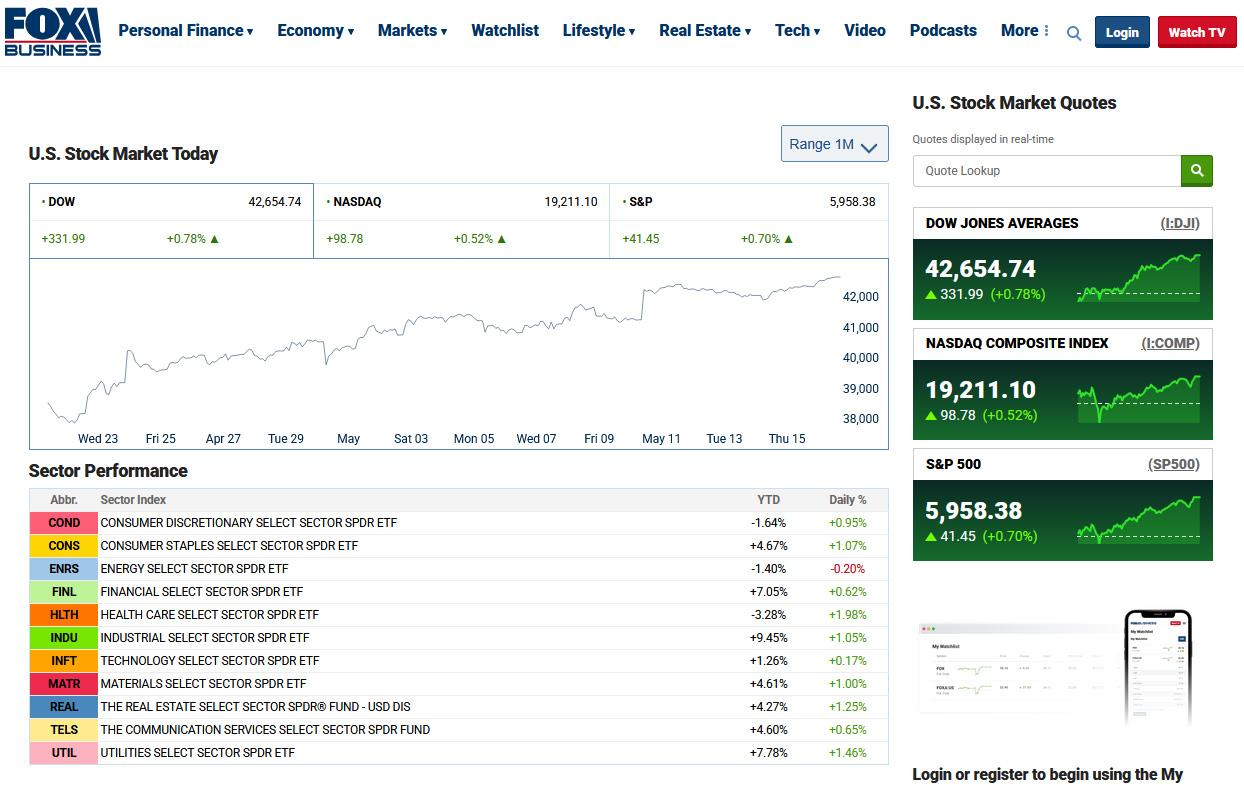Click the COND sector color badge

point(64,523)
